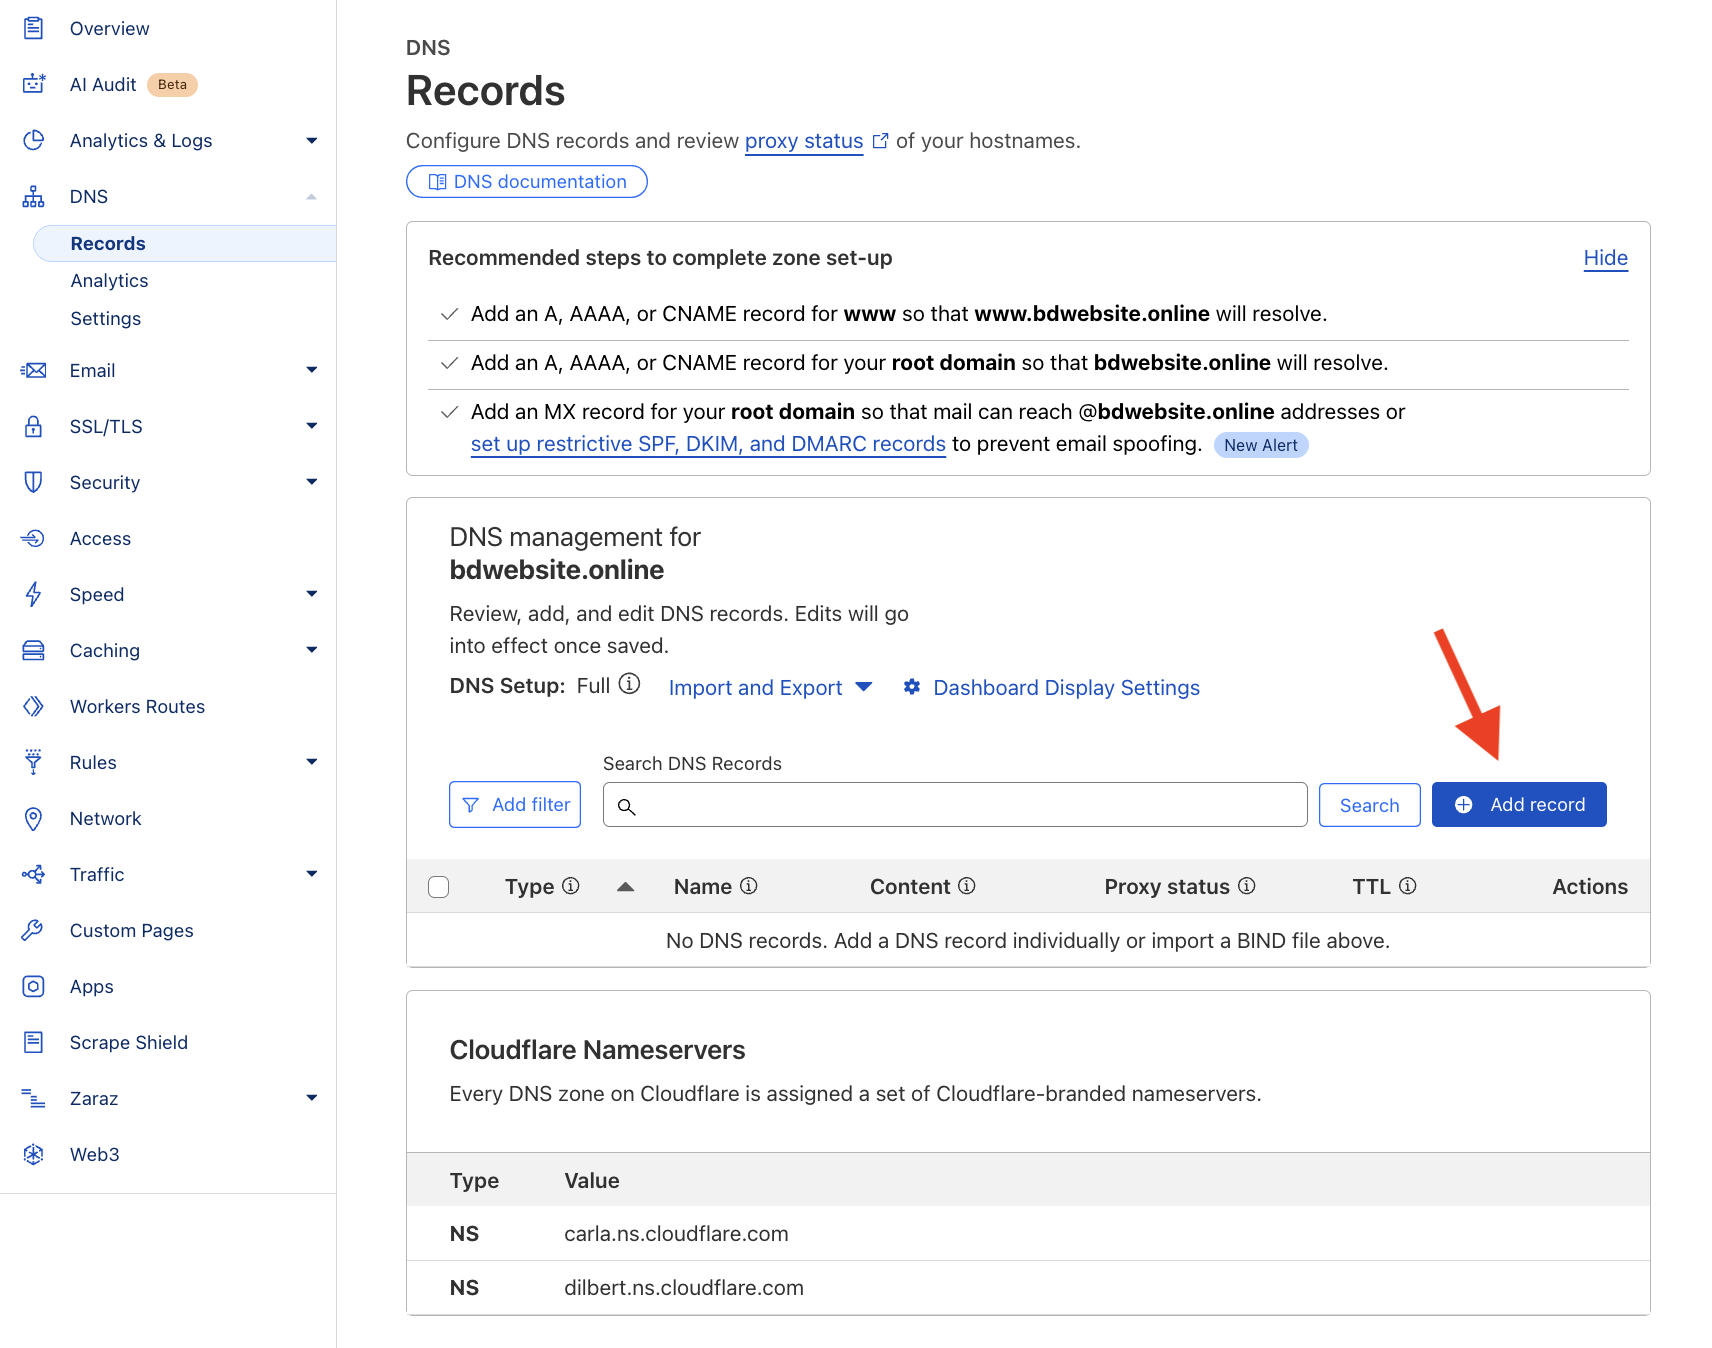Click the SSL/TLS padlock icon
The image size is (1712, 1348).
coord(33,426)
